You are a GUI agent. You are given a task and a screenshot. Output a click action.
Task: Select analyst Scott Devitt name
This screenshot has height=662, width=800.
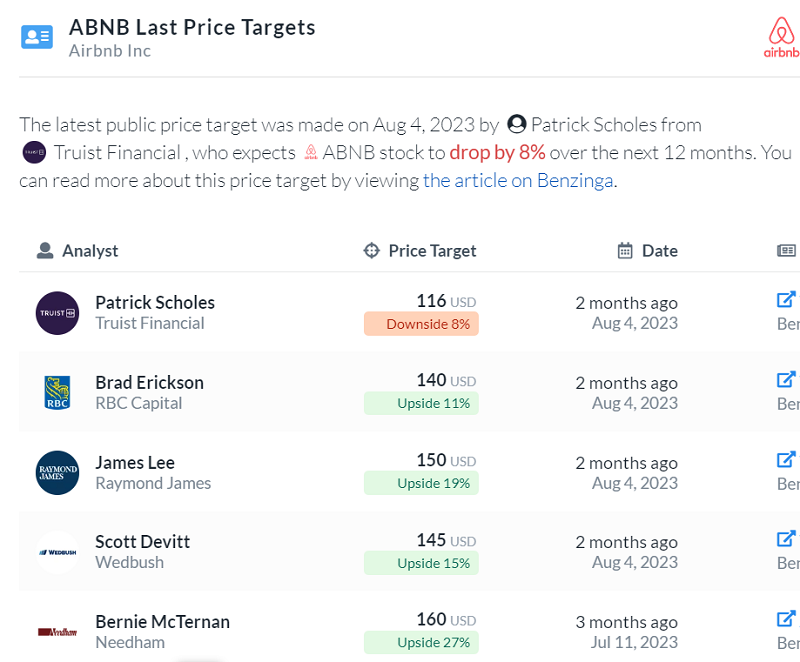tap(142, 541)
